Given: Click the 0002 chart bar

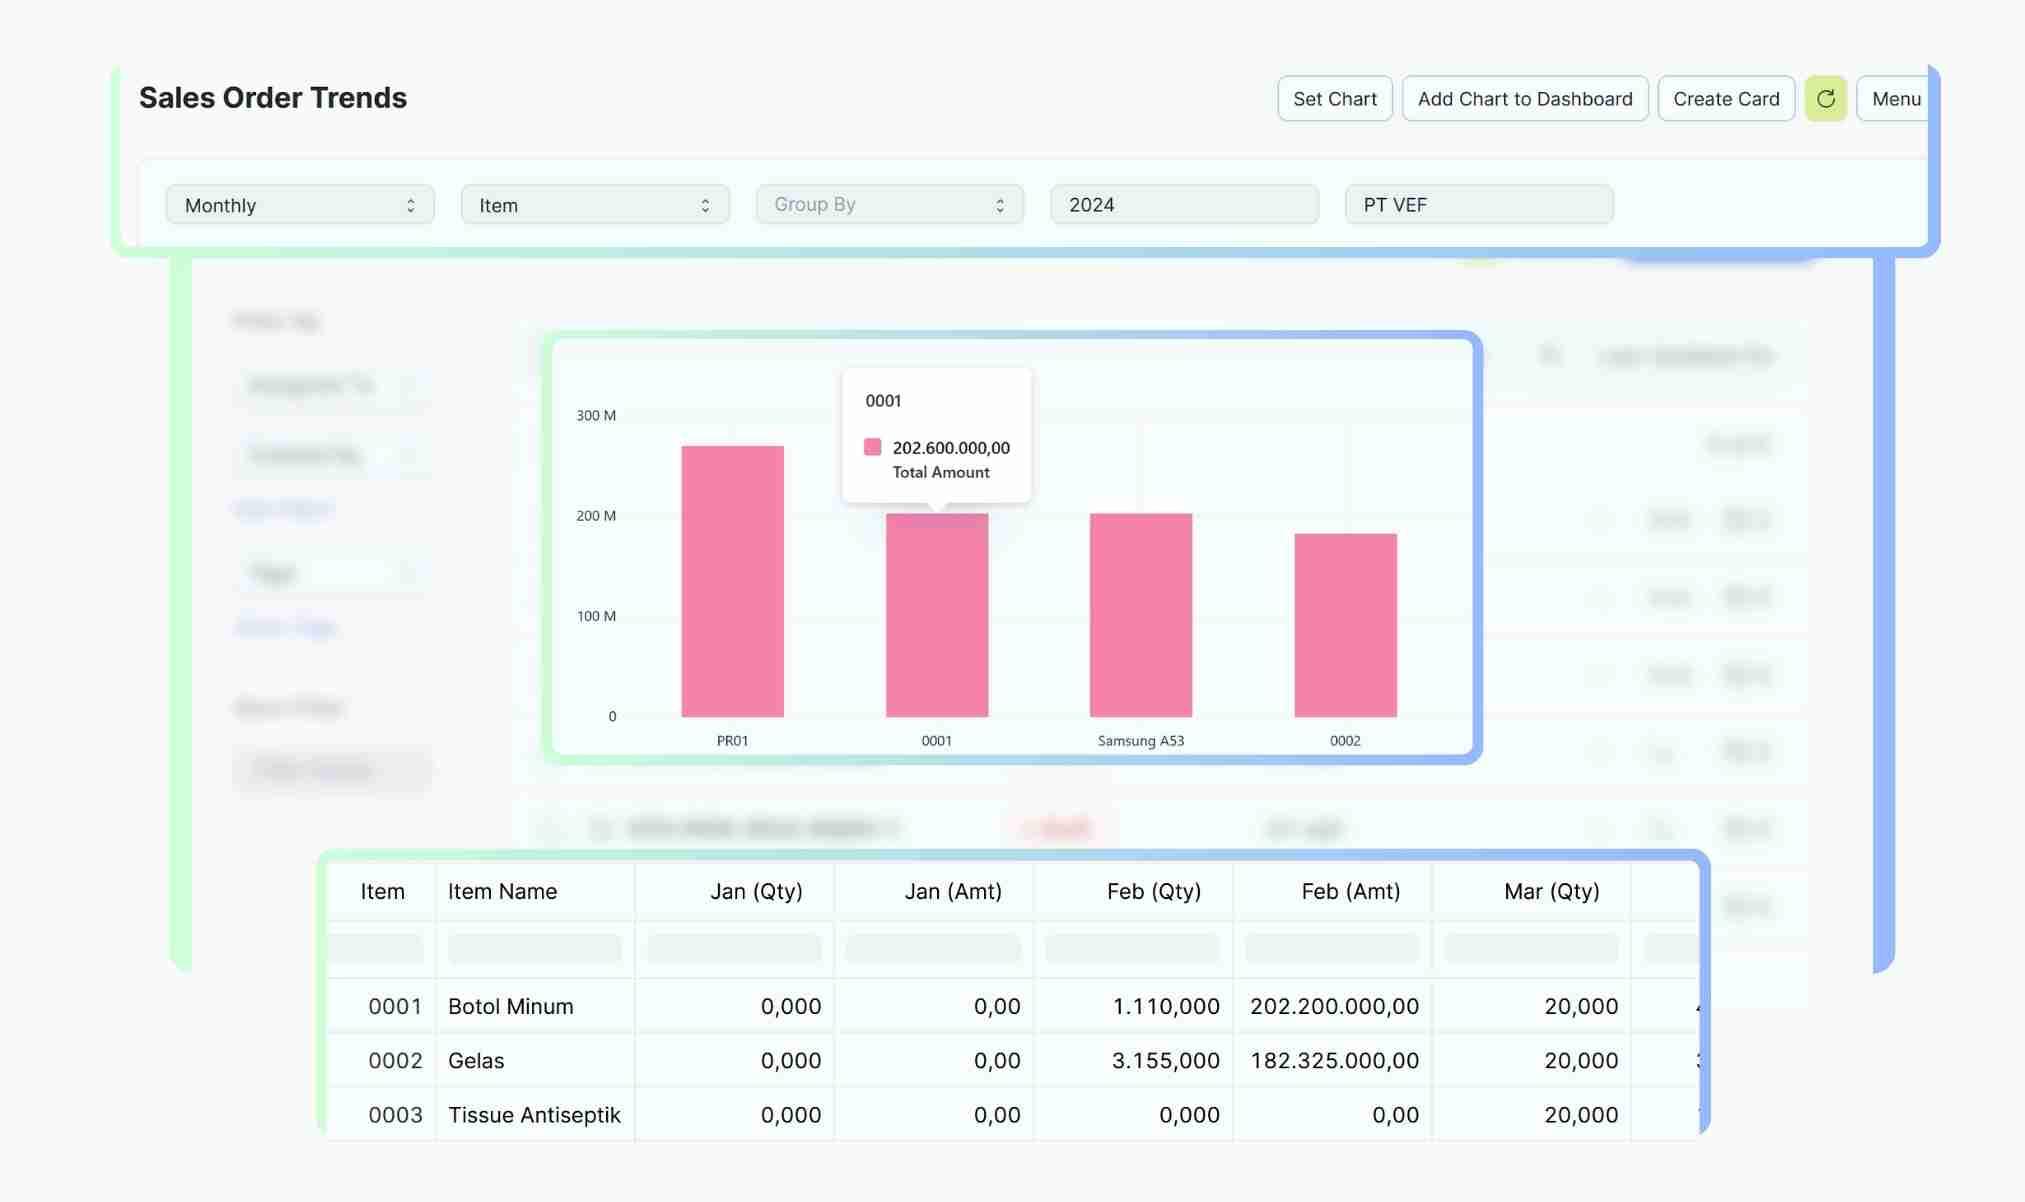Looking at the screenshot, I should tap(1344, 625).
